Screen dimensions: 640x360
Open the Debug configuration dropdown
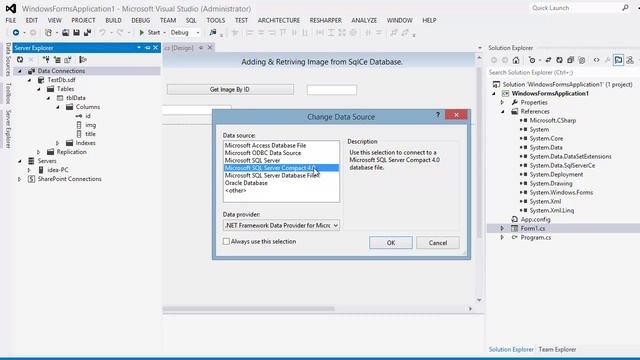tap(198, 32)
